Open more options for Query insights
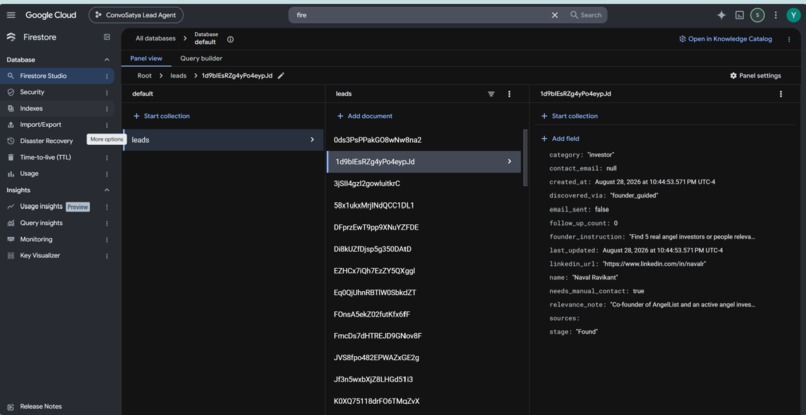This screenshot has height=415, width=806. click(107, 223)
